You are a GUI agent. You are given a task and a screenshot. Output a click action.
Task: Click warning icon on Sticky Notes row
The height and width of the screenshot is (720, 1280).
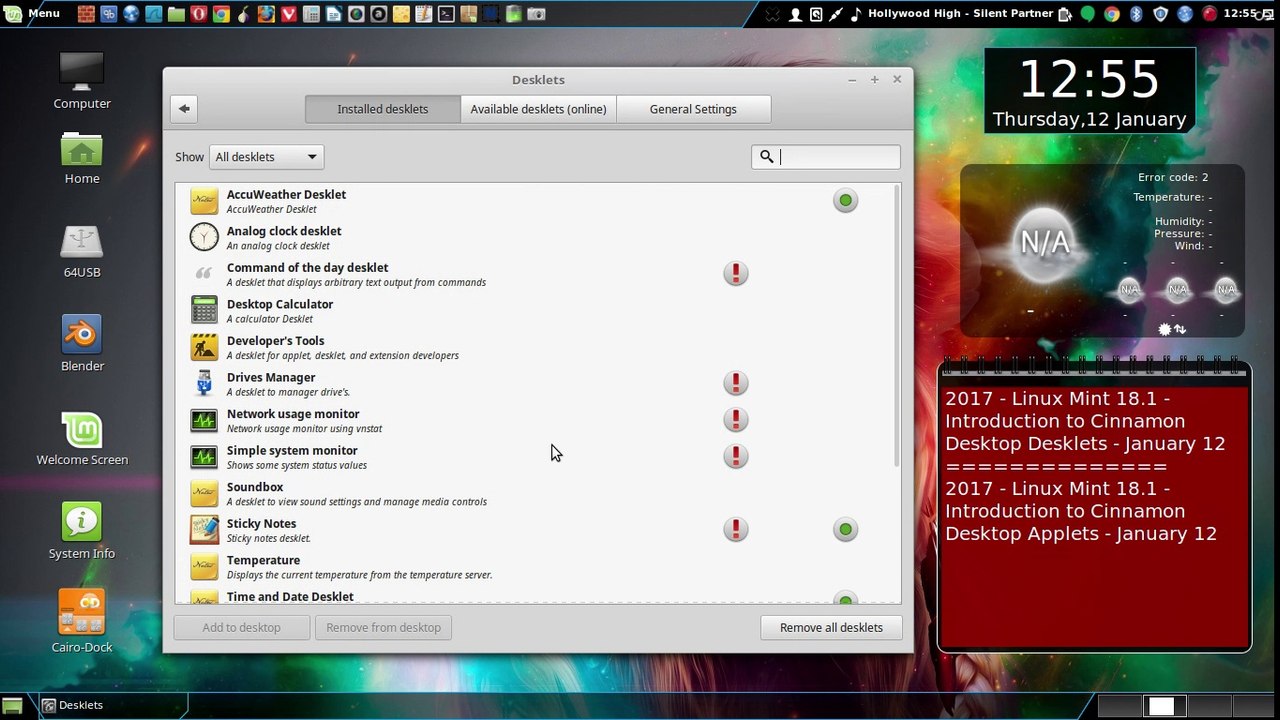(x=736, y=529)
